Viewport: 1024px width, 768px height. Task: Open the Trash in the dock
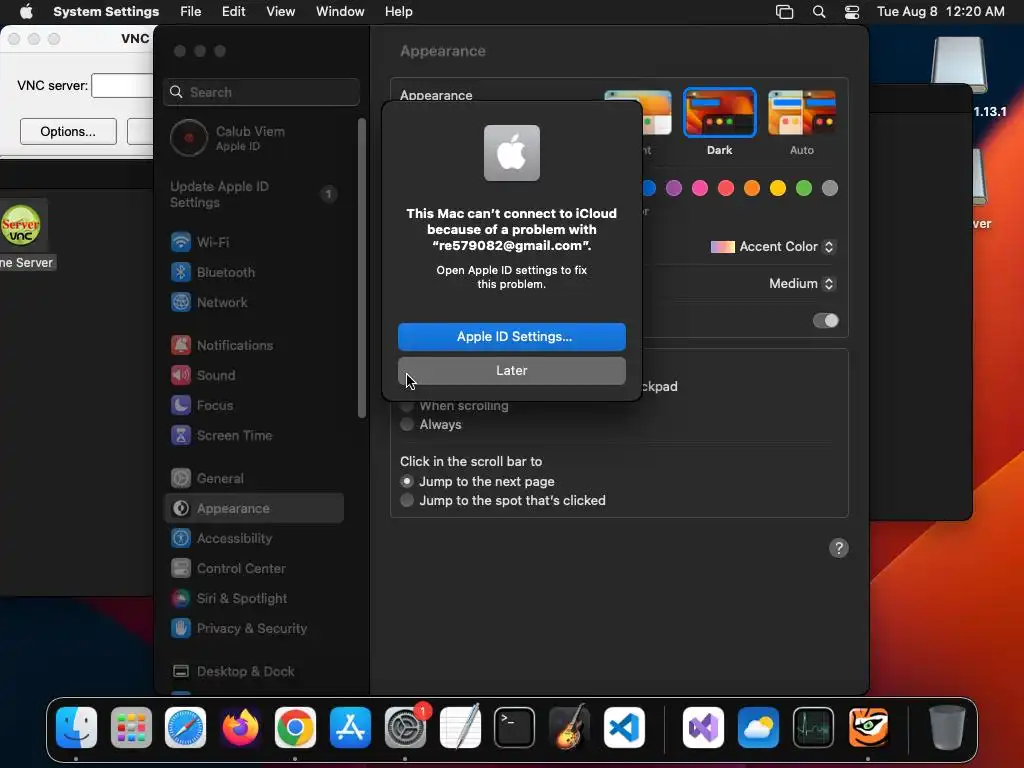[947, 727]
